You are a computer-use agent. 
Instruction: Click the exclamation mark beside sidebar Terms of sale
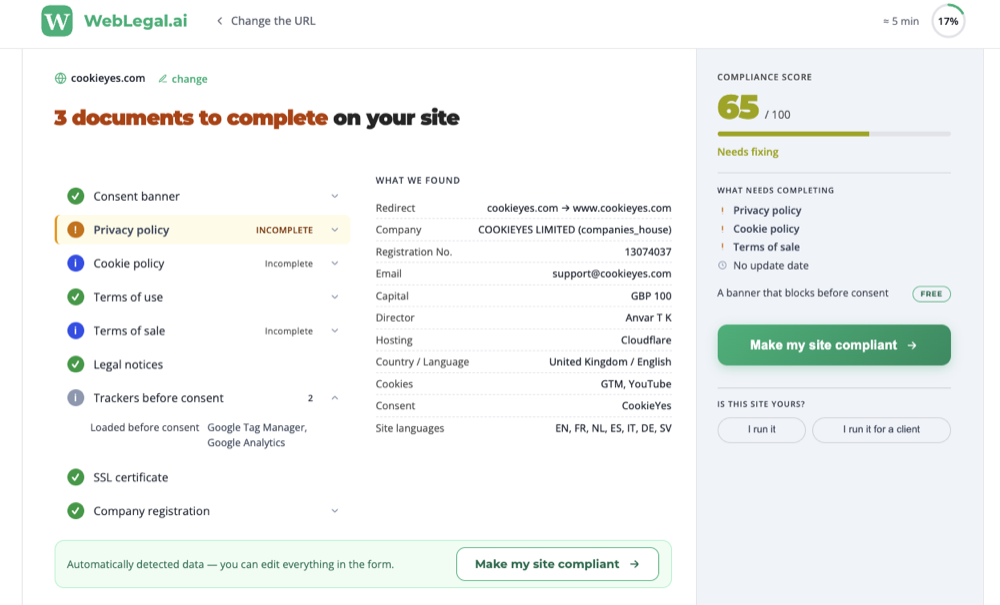(x=722, y=247)
